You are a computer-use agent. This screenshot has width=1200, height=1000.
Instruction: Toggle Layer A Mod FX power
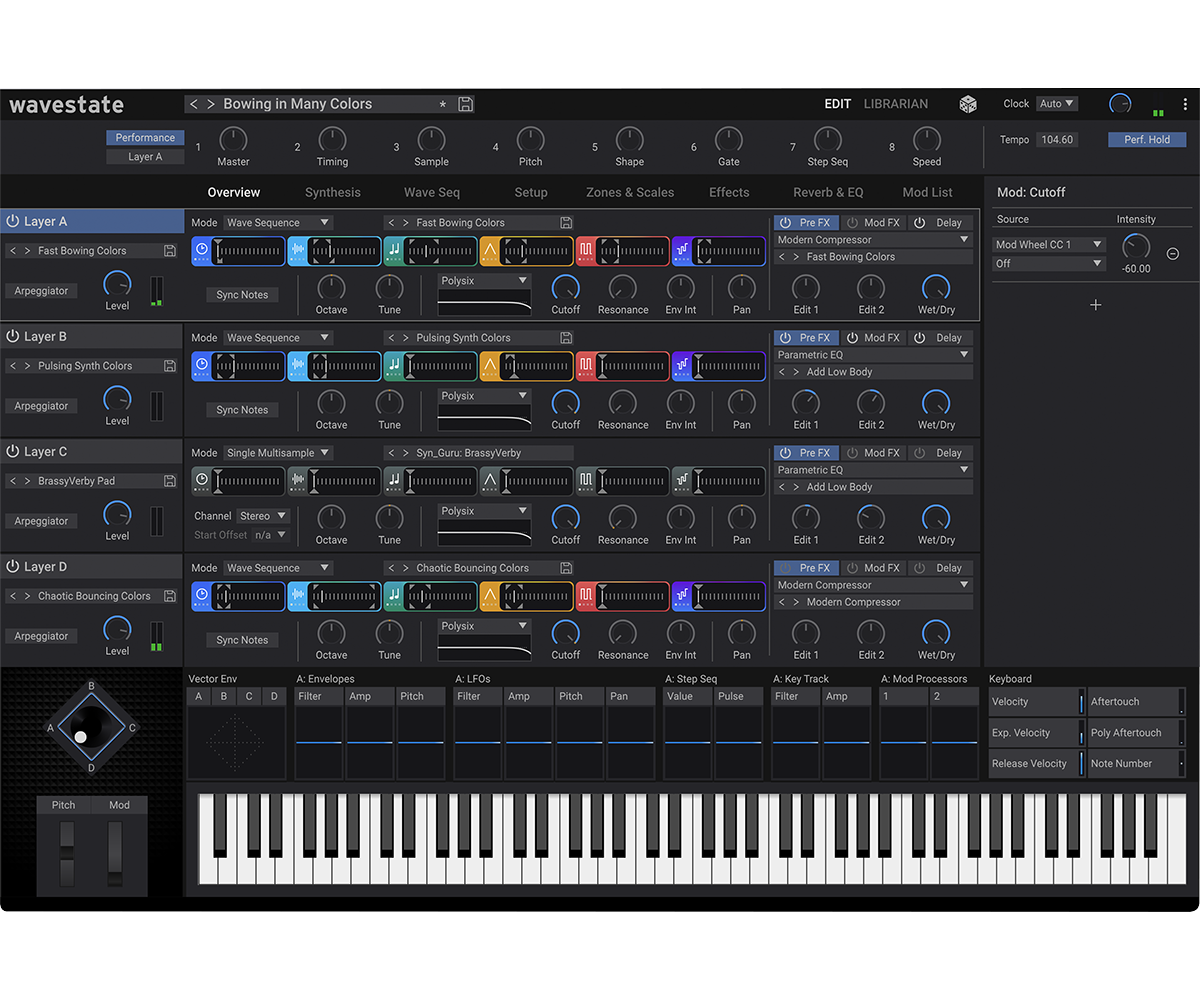pyautogui.click(x=851, y=223)
